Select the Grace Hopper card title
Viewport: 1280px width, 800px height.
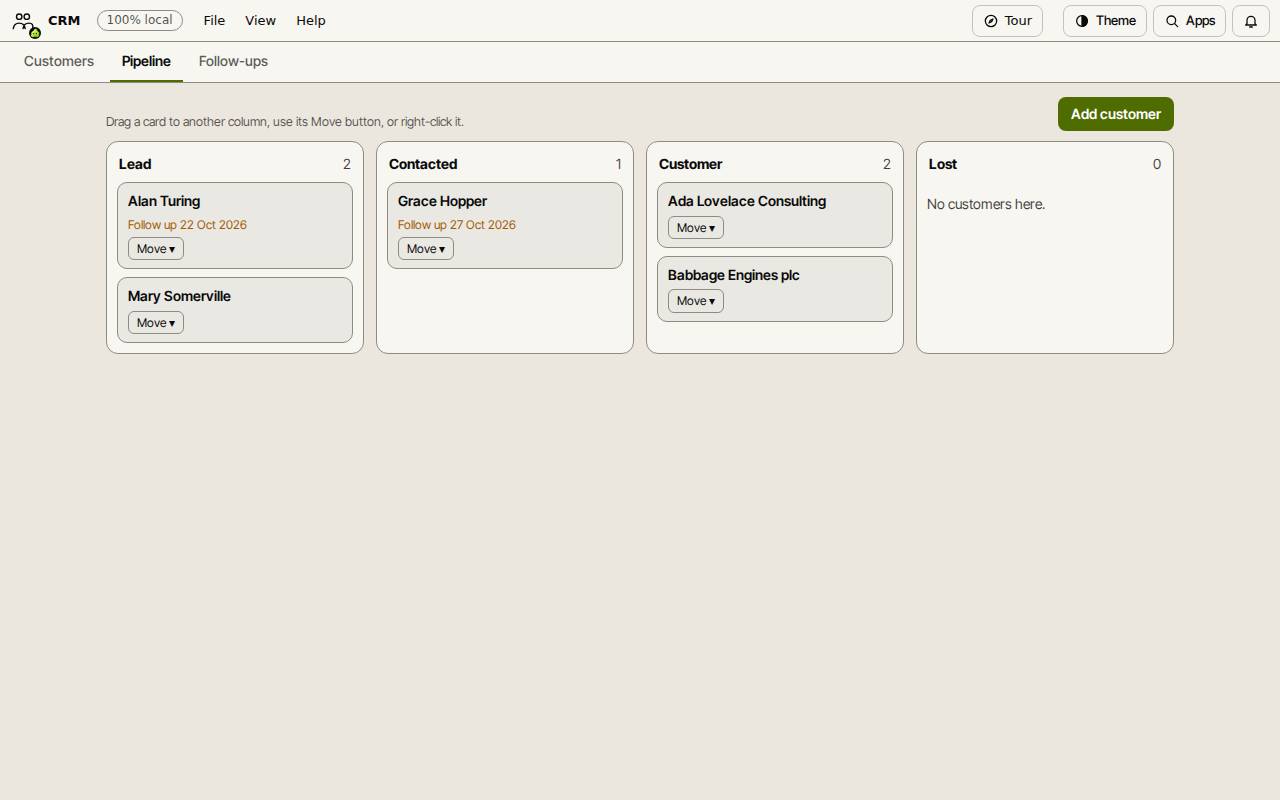point(442,201)
